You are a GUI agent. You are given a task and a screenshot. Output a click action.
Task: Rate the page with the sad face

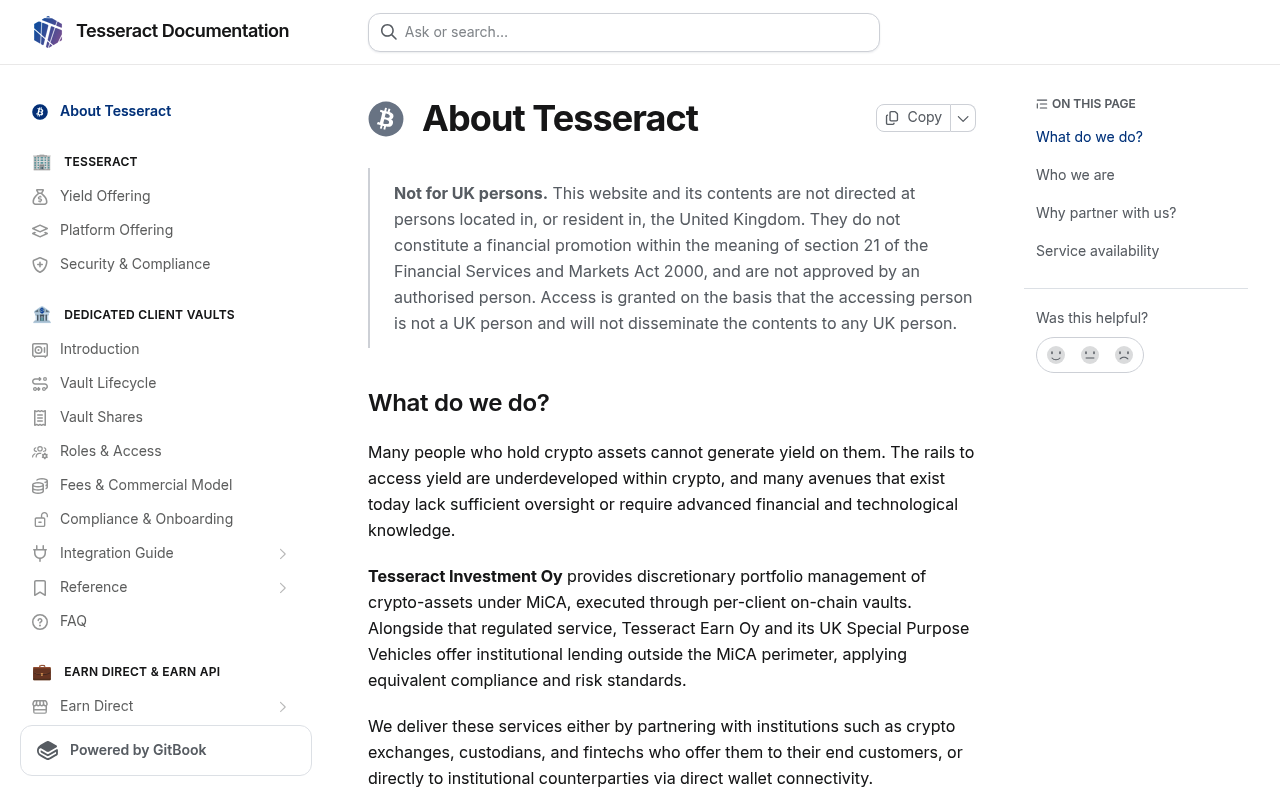[1124, 355]
